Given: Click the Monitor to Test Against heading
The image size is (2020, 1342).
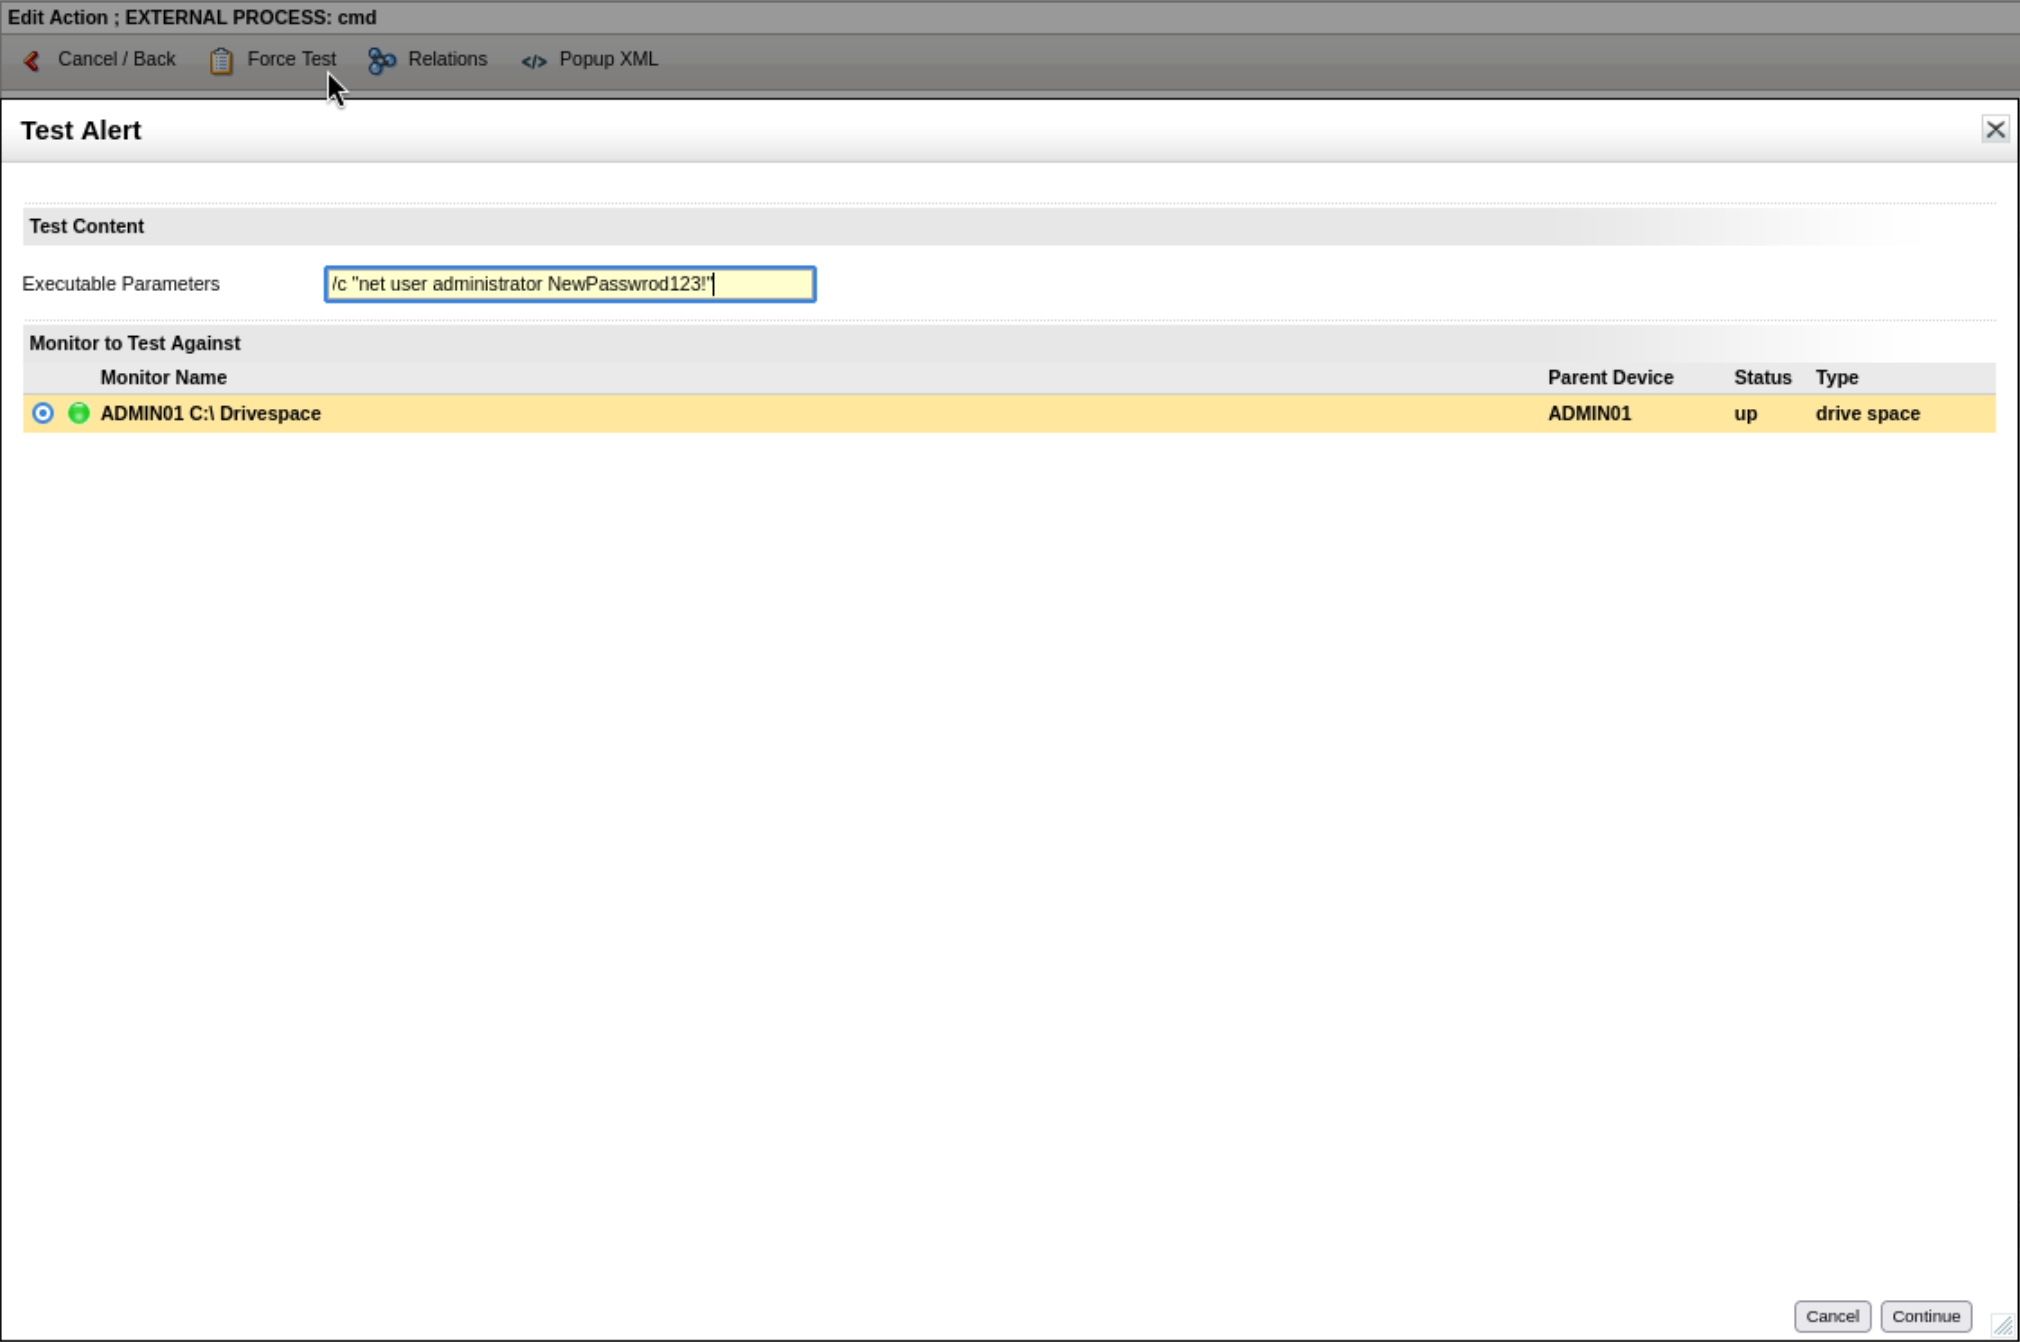Looking at the screenshot, I should click(134, 343).
